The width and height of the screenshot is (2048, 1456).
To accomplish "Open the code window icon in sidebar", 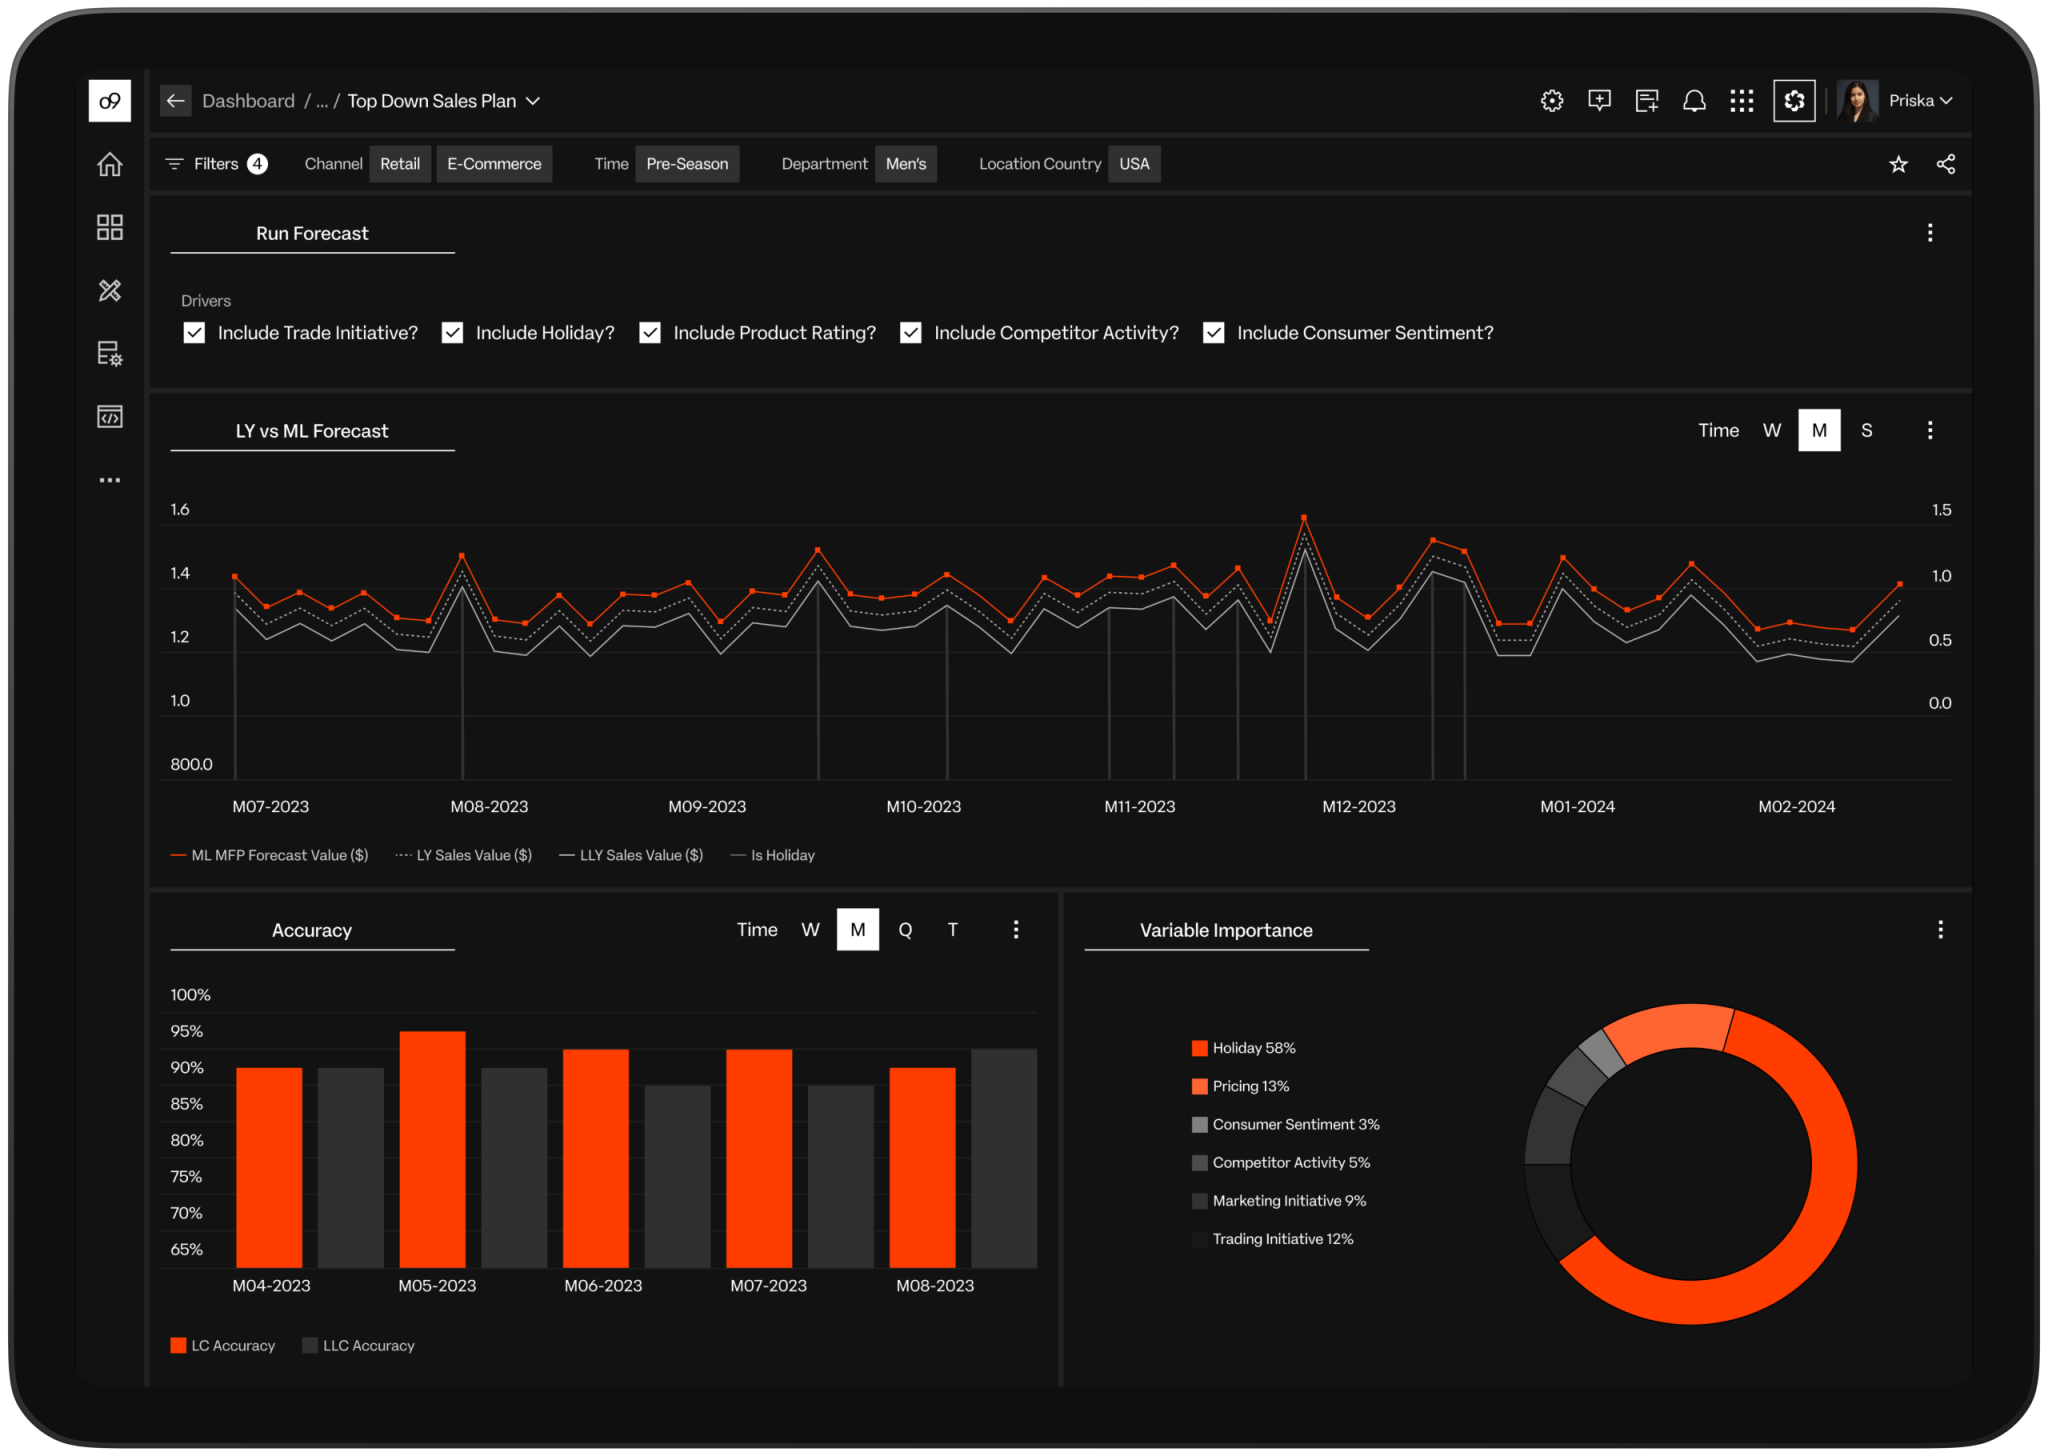I will [x=110, y=417].
